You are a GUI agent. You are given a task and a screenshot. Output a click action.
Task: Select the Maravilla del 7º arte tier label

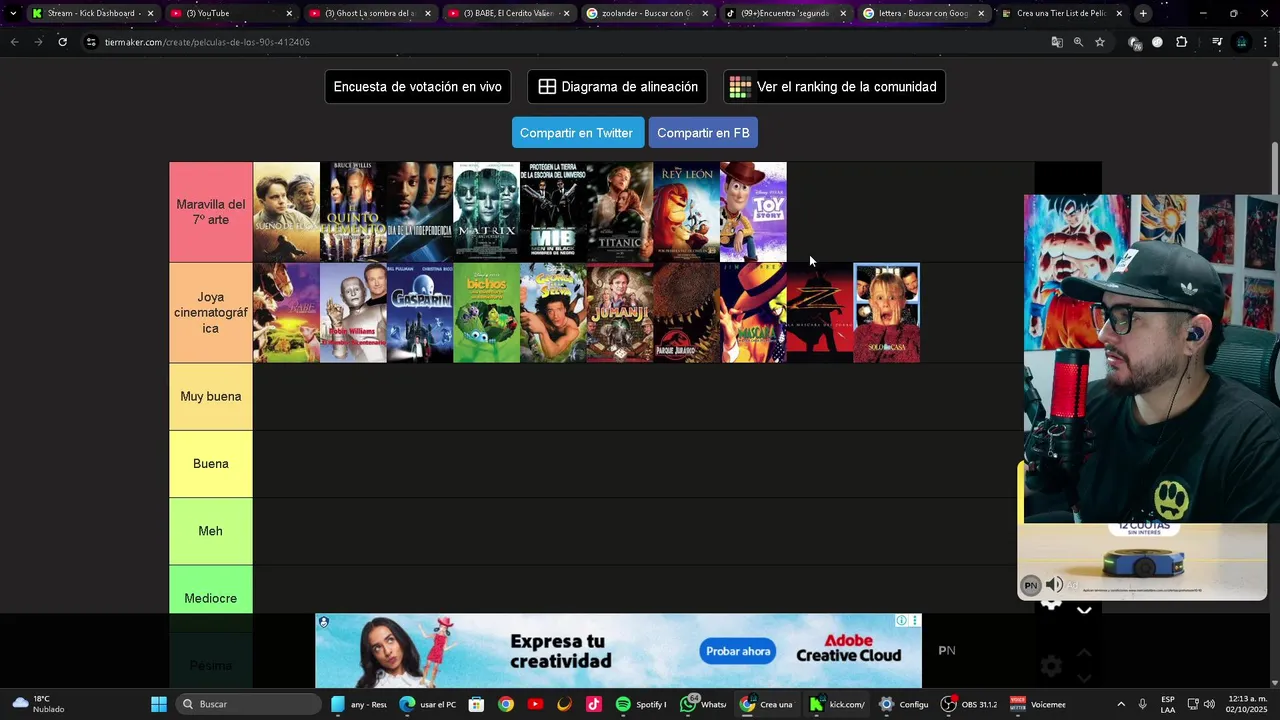point(211,212)
